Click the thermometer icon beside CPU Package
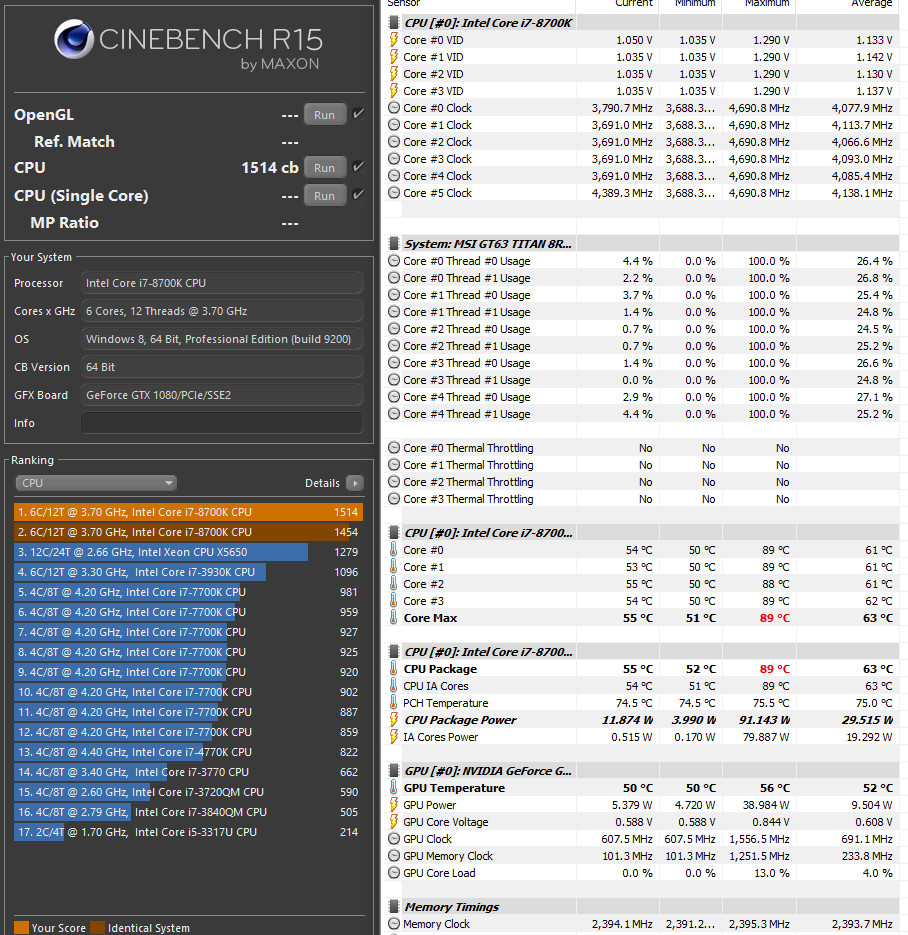908x935 pixels. click(x=393, y=668)
